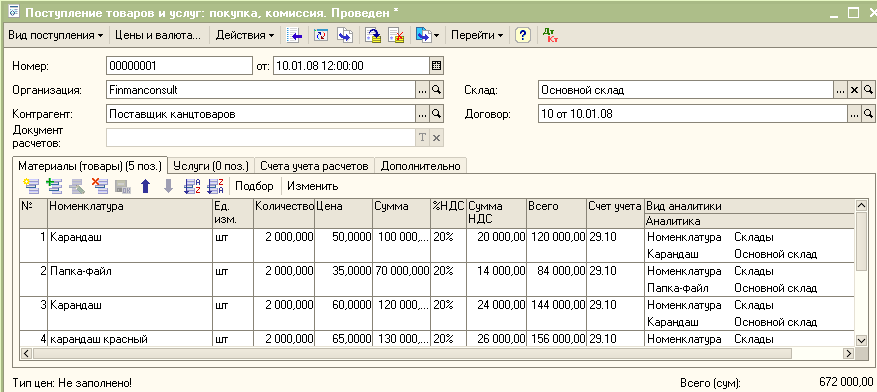
Task: Clear the Документ расчетов field
Action: click(437, 138)
